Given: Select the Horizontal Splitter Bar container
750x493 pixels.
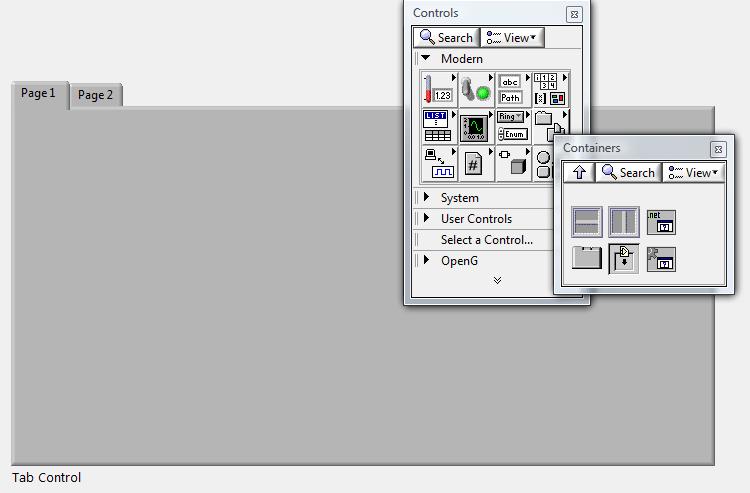Looking at the screenshot, I should [587, 221].
